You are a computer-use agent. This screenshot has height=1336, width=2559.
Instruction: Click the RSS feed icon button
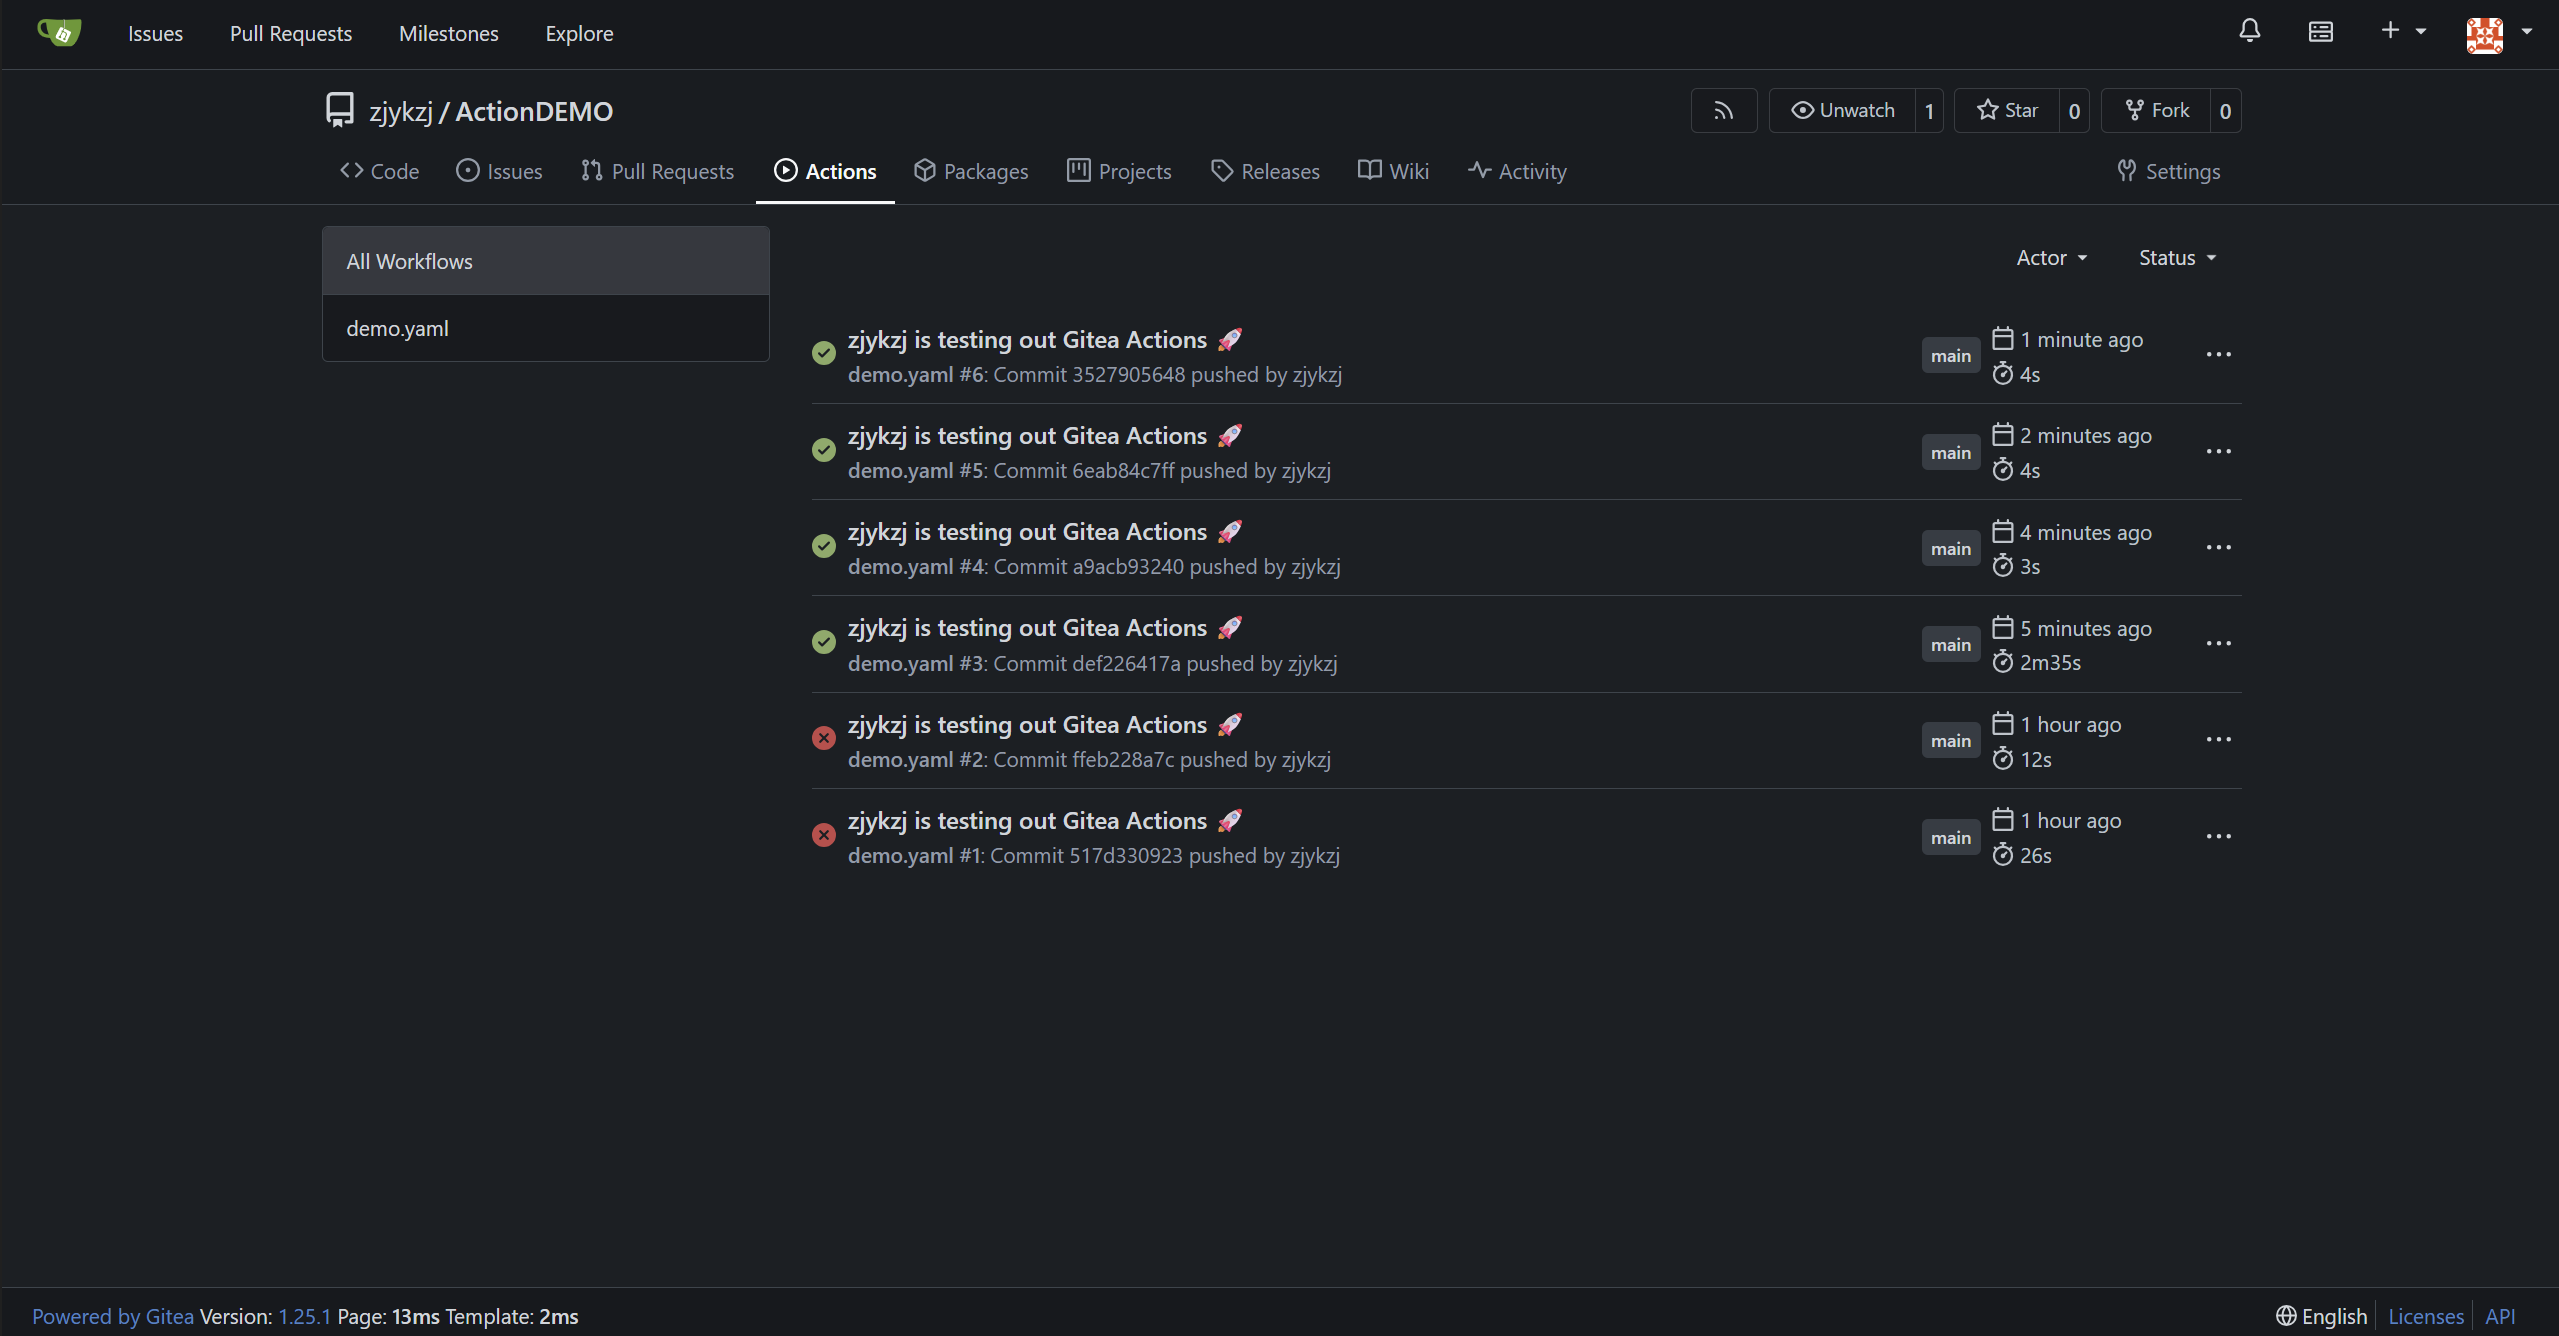pos(1723,111)
